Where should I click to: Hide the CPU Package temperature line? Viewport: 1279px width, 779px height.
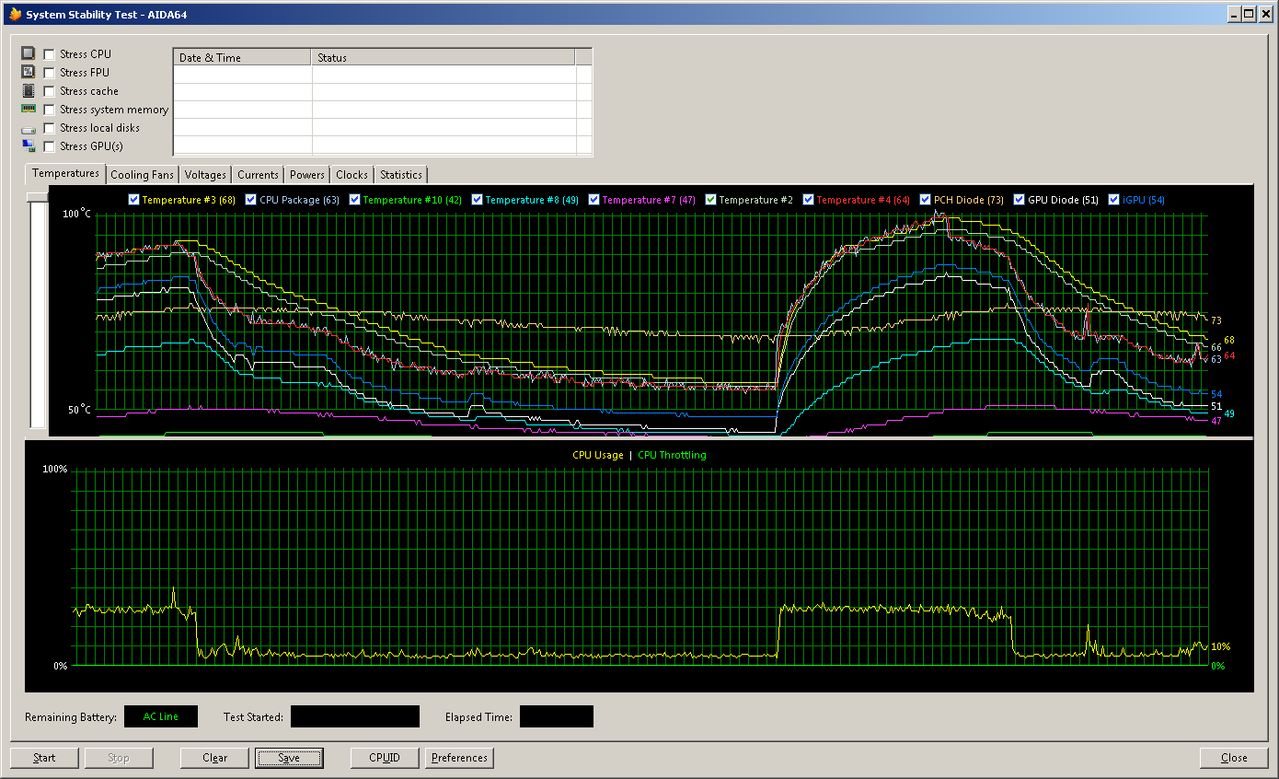click(x=250, y=200)
